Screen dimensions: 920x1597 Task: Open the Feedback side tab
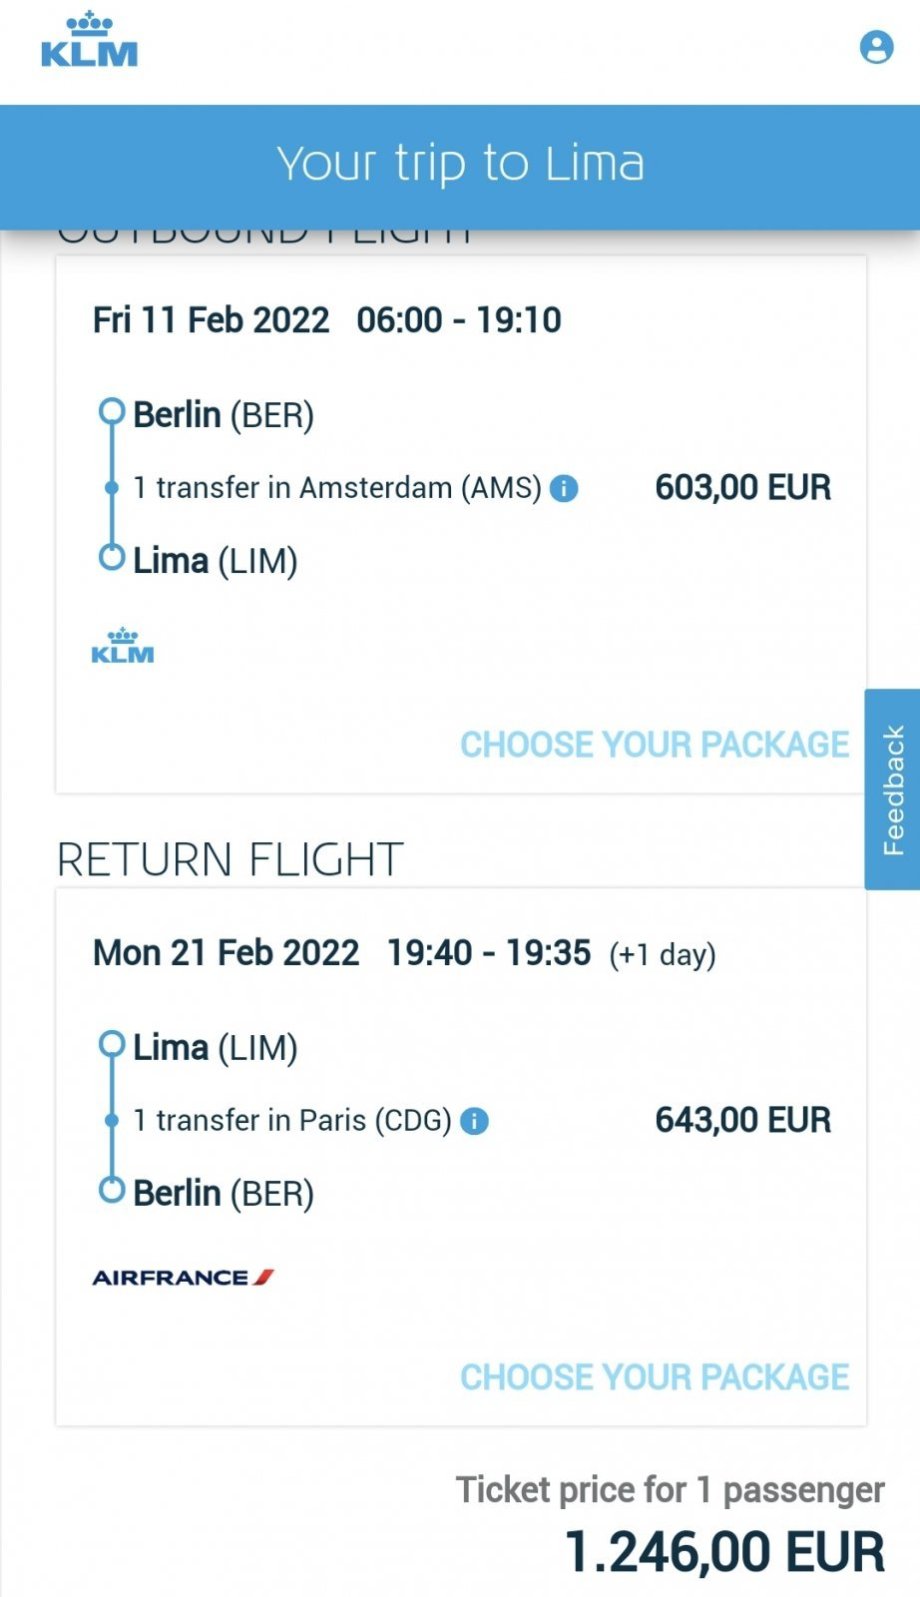[x=892, y=789]
